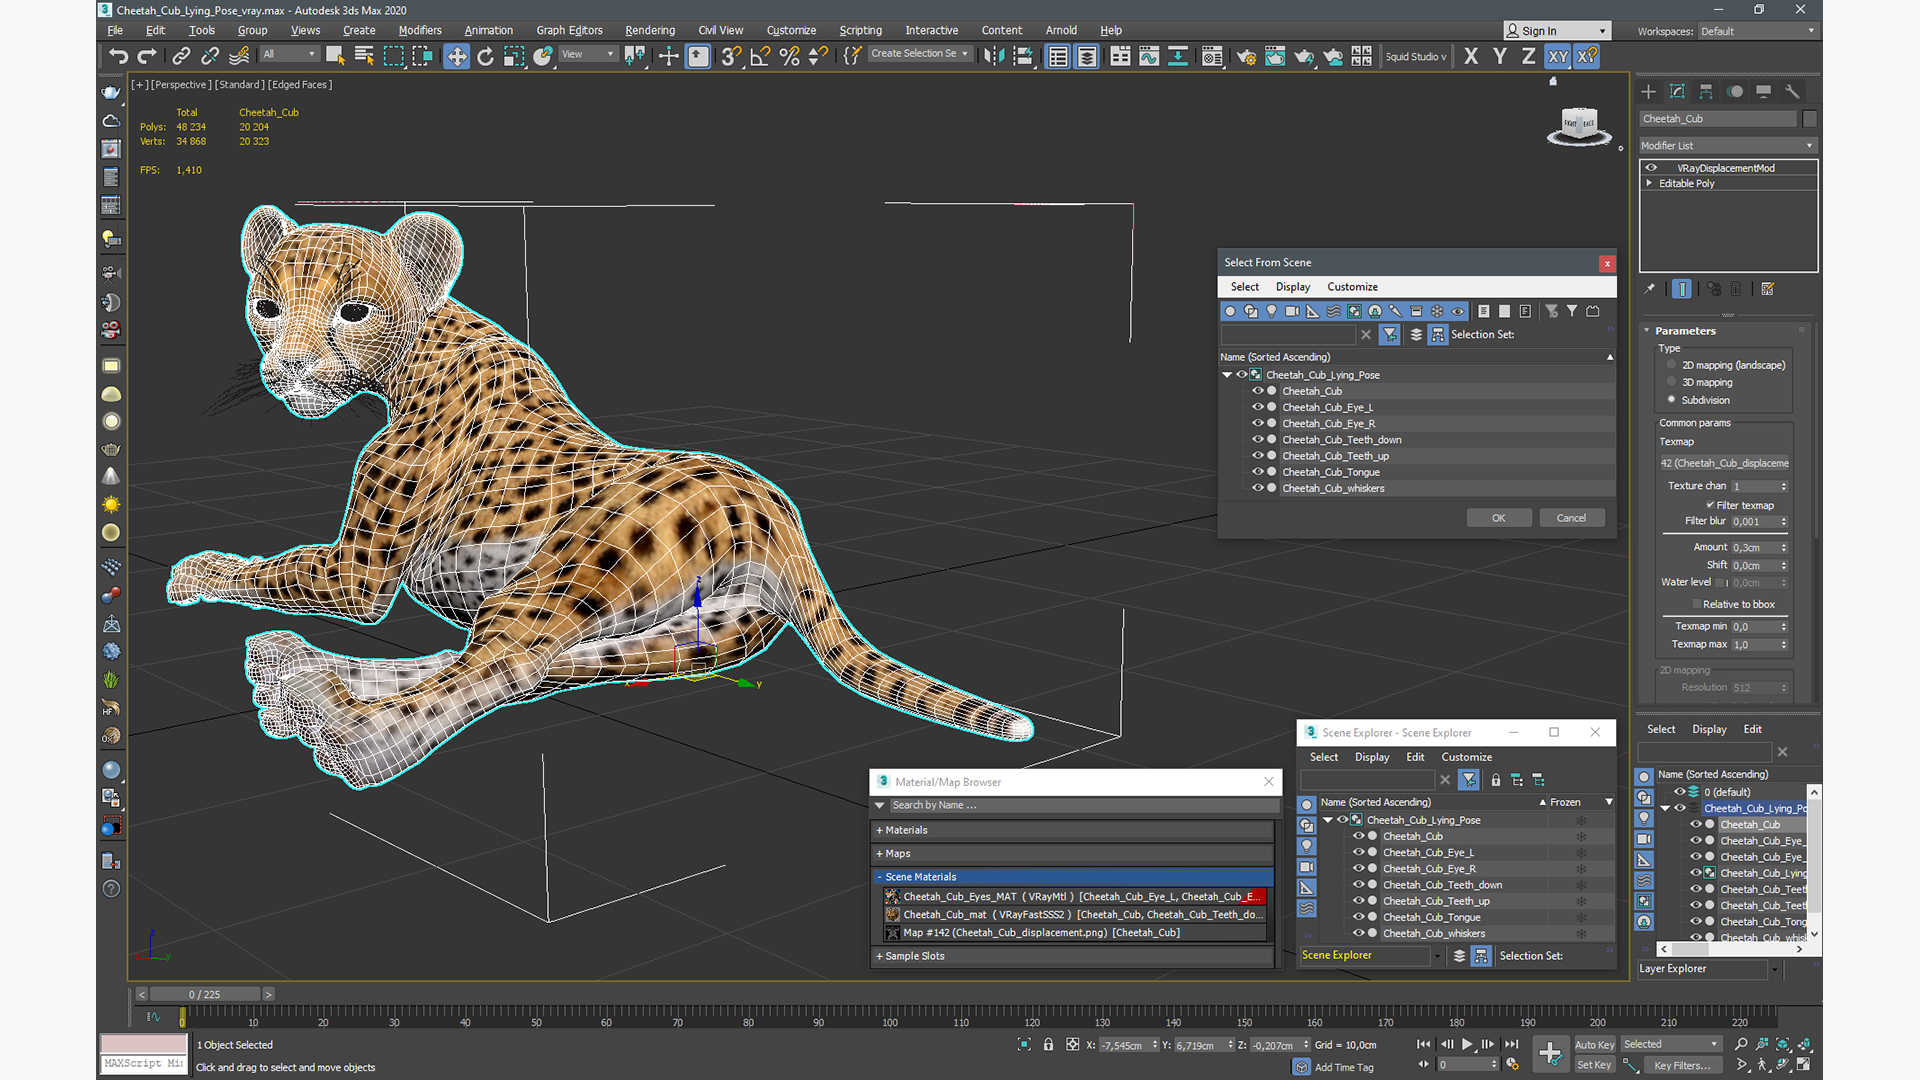Click the timeline frame slider 0 / 225
The image size is (1920, 1080).
(205, 994)
